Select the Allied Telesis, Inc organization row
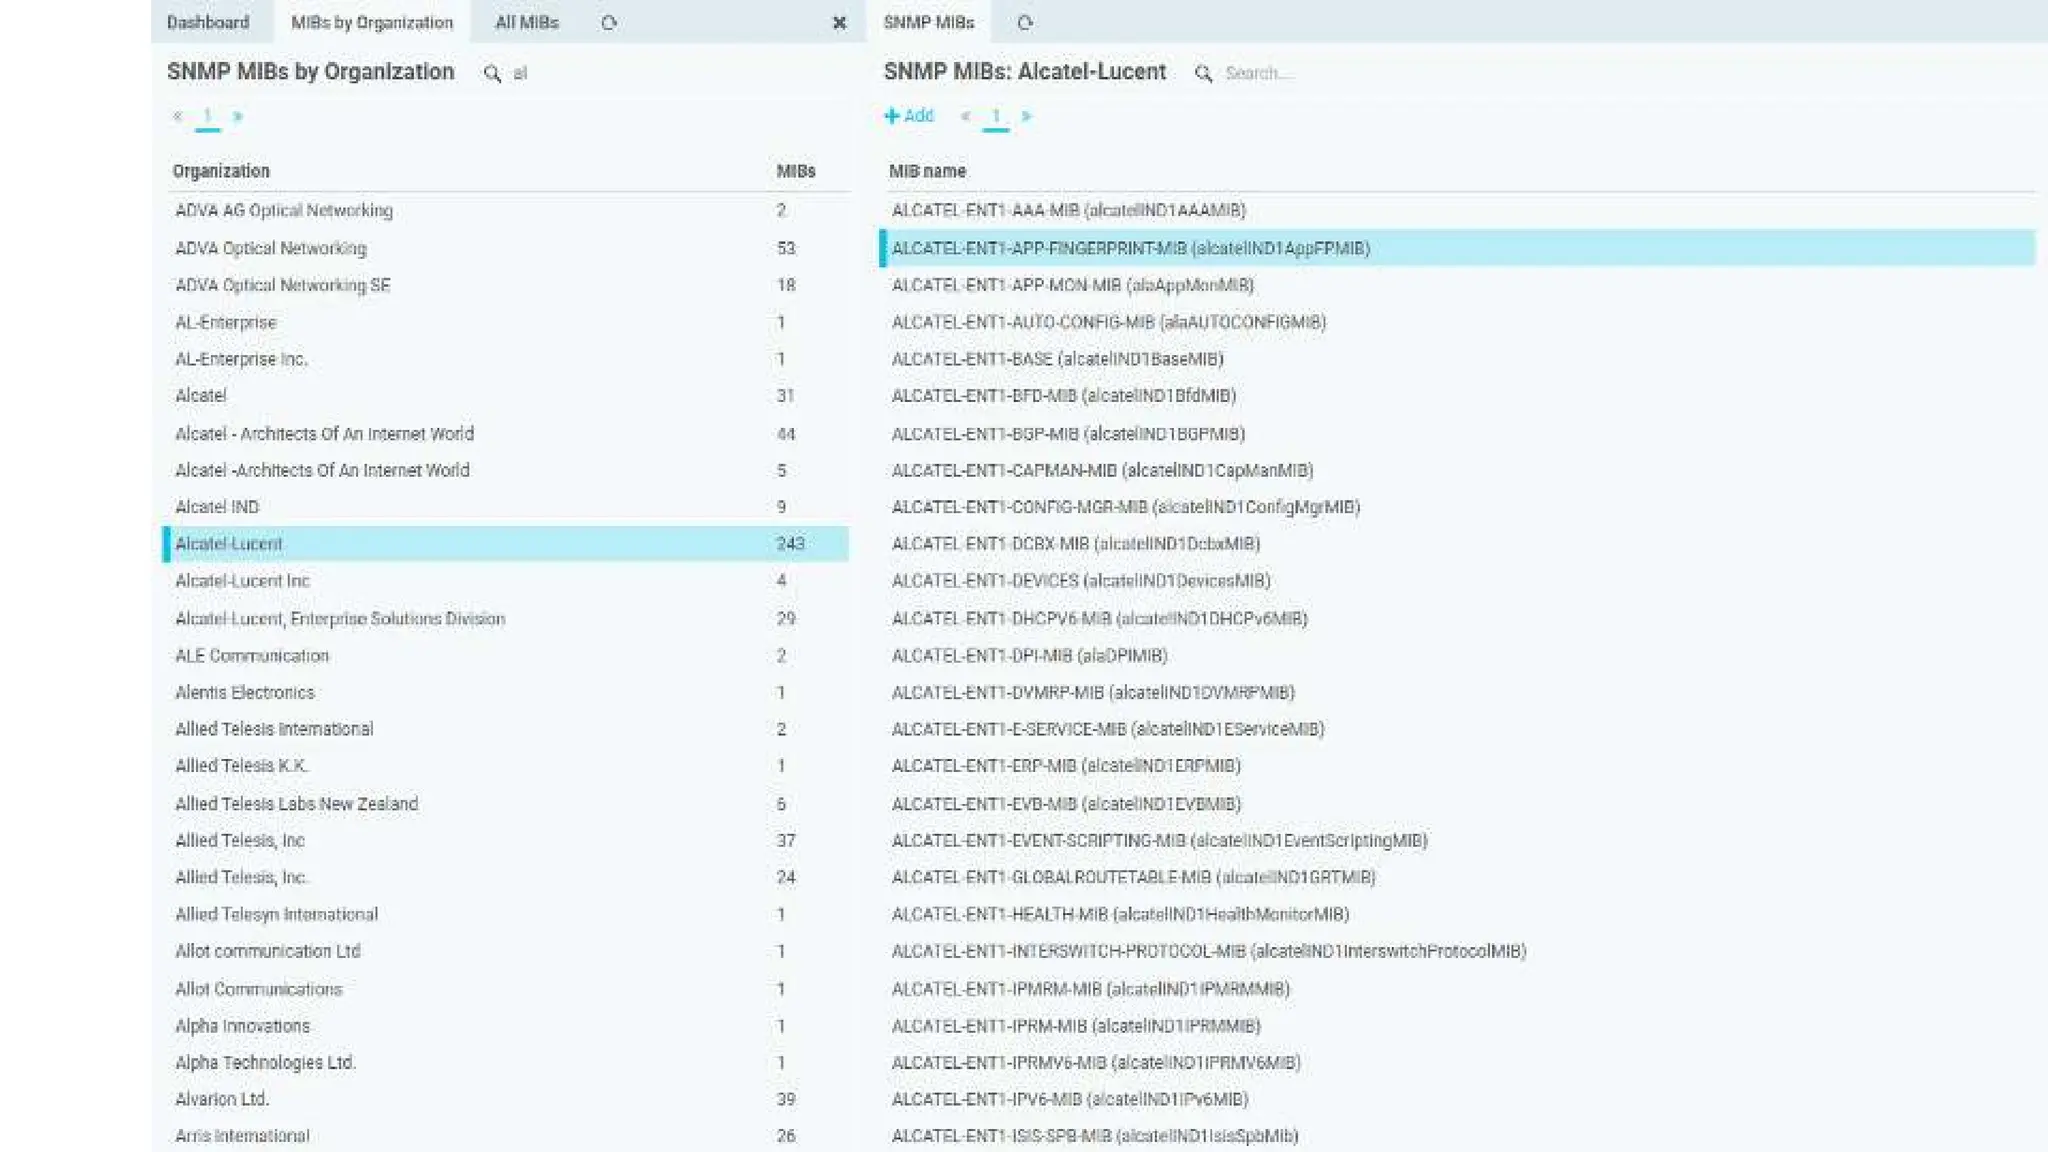This screenshot has width=2048, height=1152. (x=240, y=840)
